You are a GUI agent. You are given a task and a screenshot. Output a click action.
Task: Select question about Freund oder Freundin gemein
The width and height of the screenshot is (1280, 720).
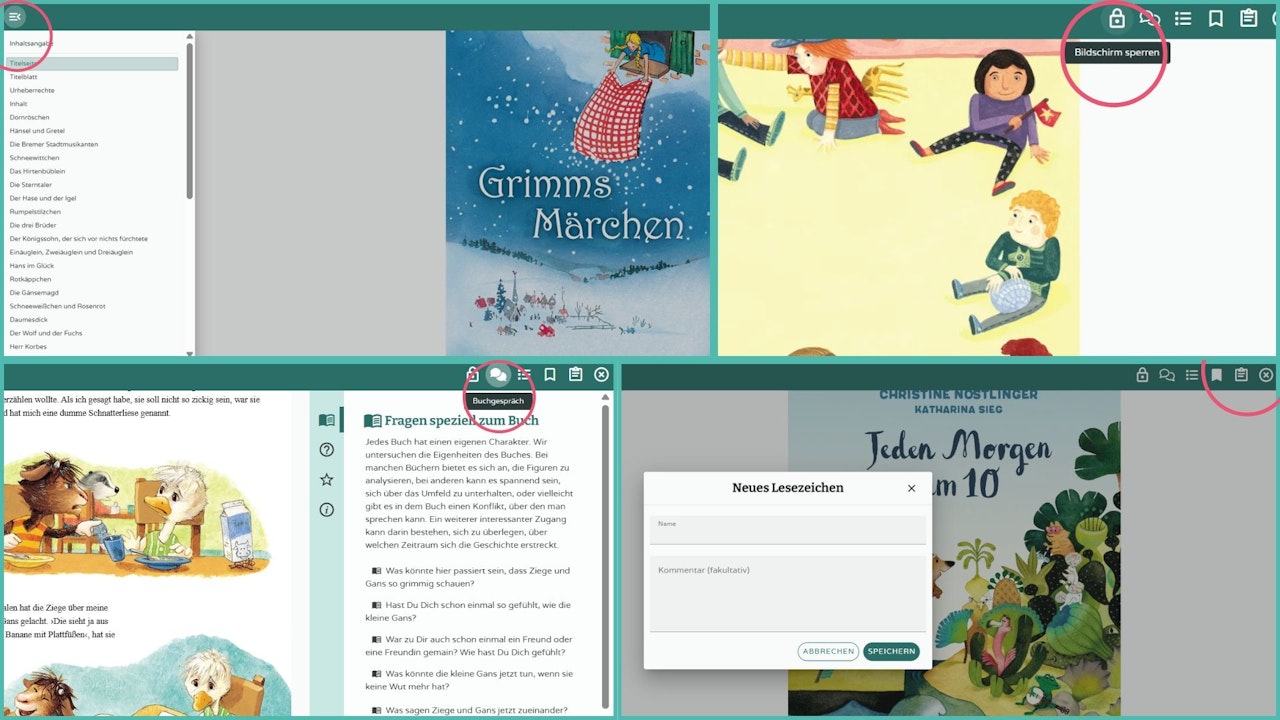(x=470, y=646)
